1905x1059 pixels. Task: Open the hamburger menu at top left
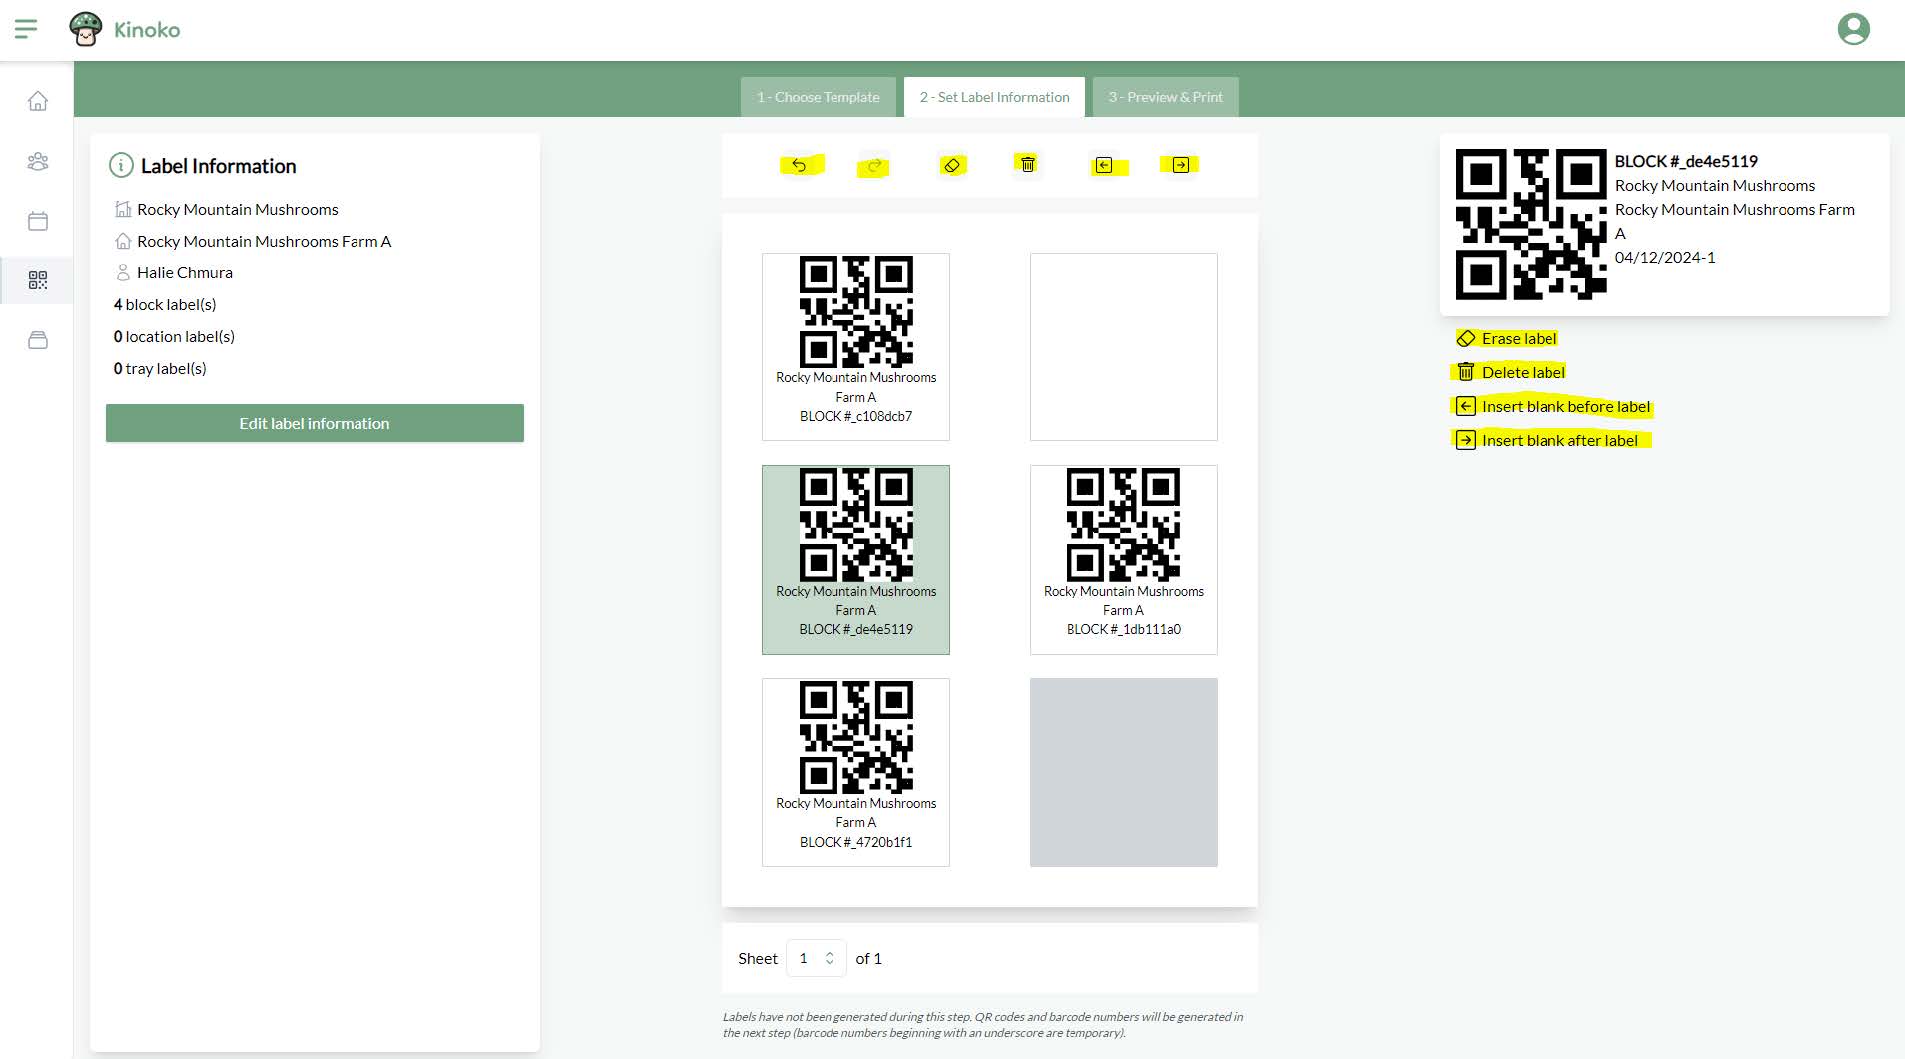pyautogui.click(x=27, y=28)
